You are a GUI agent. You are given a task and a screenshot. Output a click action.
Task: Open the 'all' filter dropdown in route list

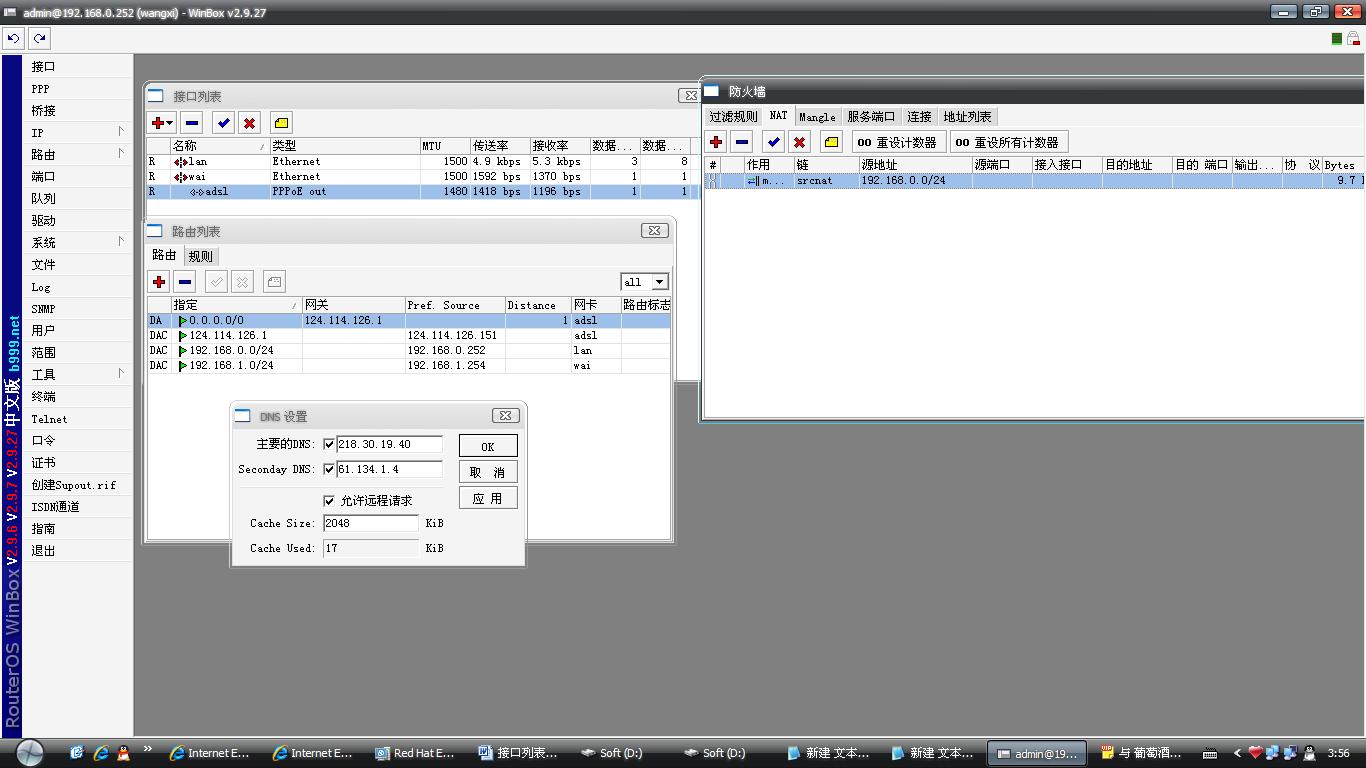coord(659,282)
